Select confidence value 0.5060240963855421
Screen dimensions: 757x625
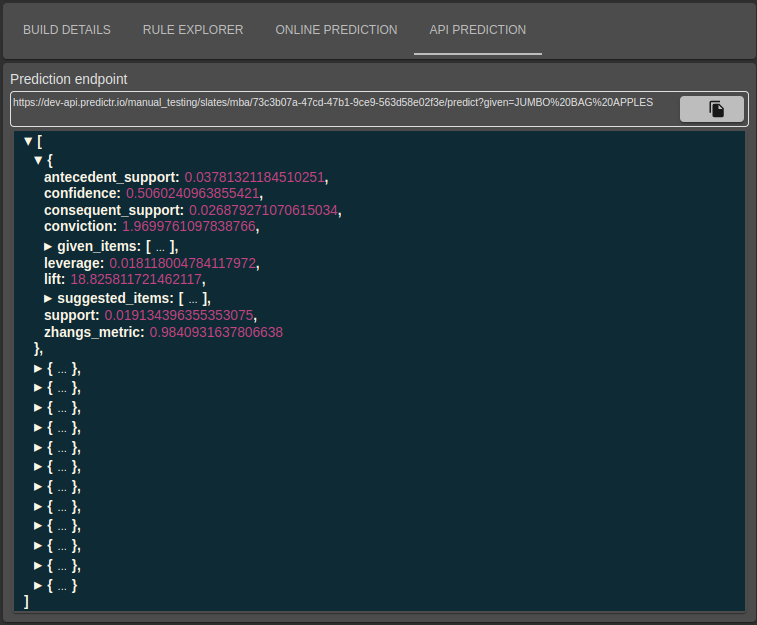(193, 194)
